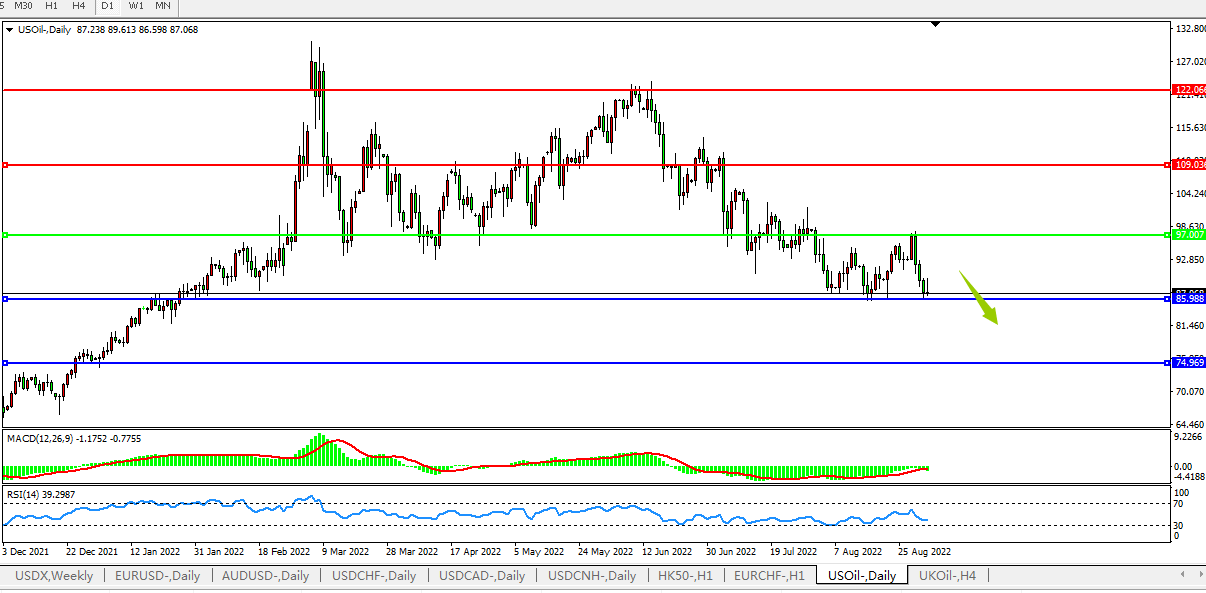Select left handle of the 74.969 blue line
Screen dimensions: 1206x593
6,363
